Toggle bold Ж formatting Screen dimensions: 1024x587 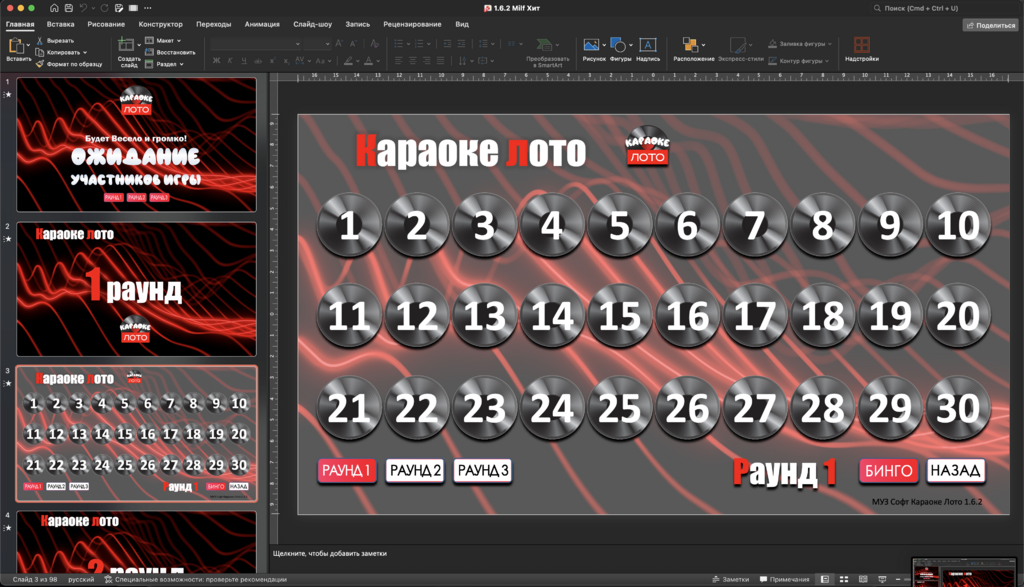point(217,61)
